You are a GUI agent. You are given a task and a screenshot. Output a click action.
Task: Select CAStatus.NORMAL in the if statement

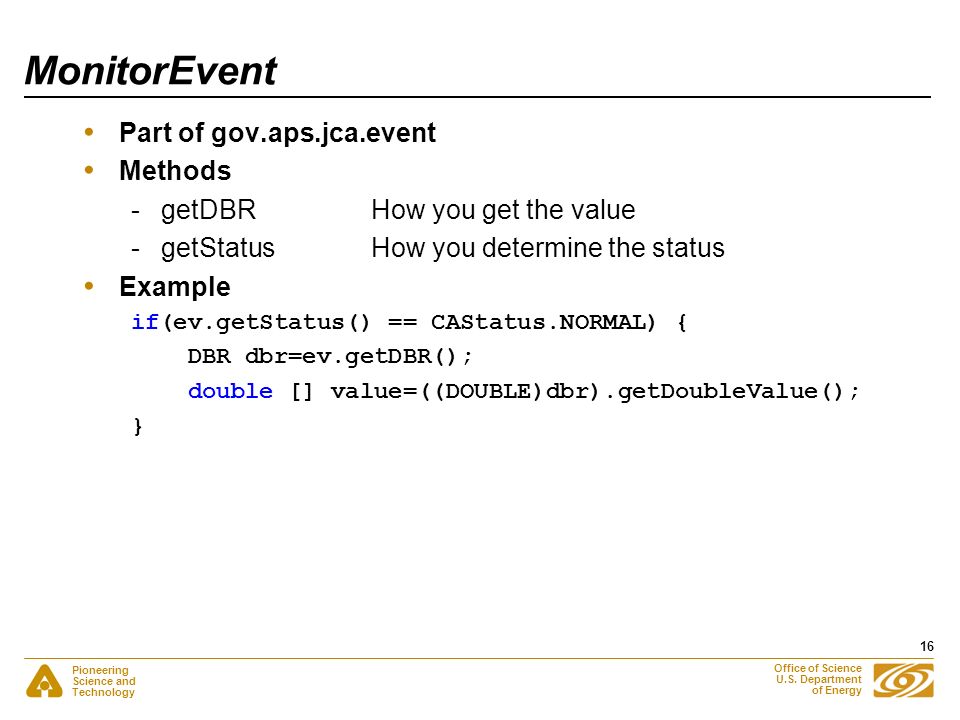pos(539,321)
